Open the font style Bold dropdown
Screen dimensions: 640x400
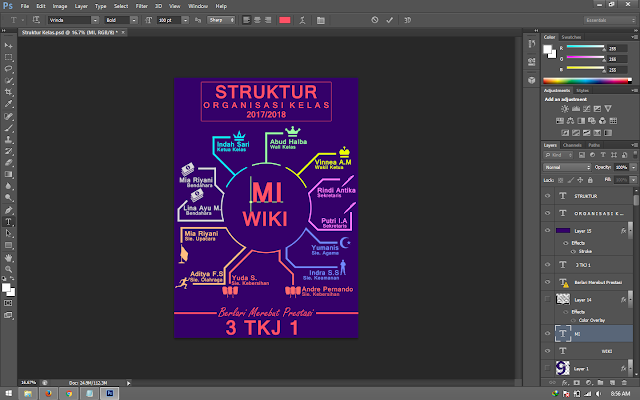(x=136, y=18)
